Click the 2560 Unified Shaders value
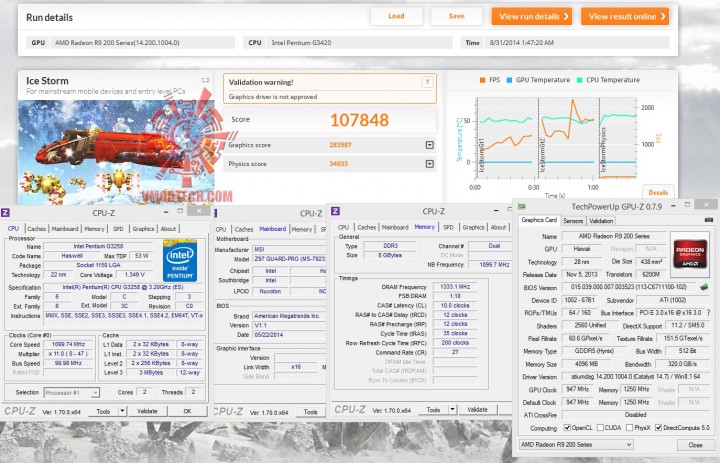720x463 pixels. coord(590,325)
